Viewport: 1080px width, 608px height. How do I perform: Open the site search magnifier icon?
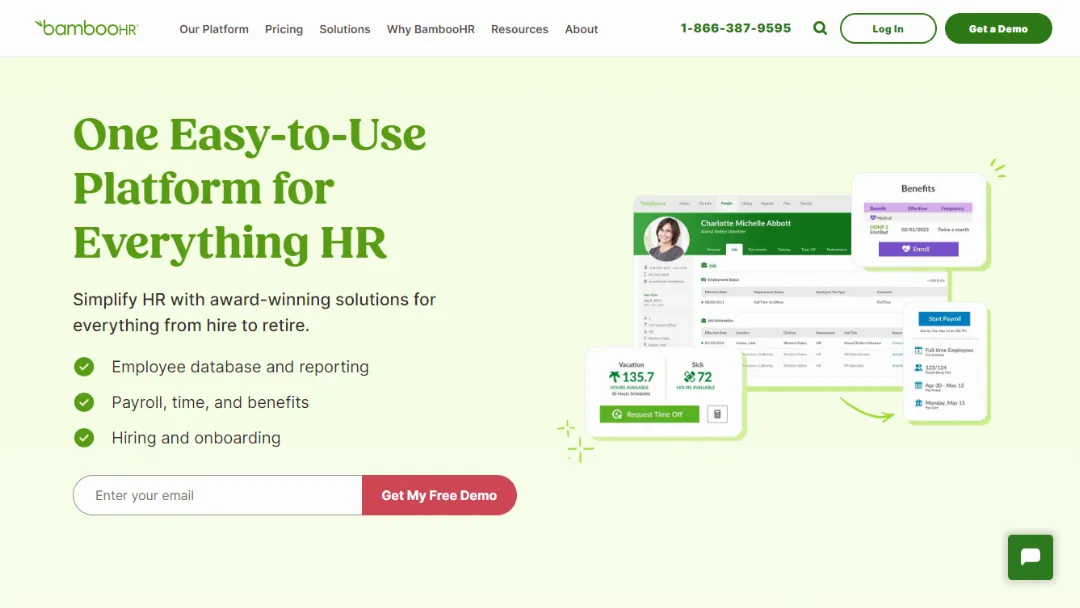click(820, 28)
